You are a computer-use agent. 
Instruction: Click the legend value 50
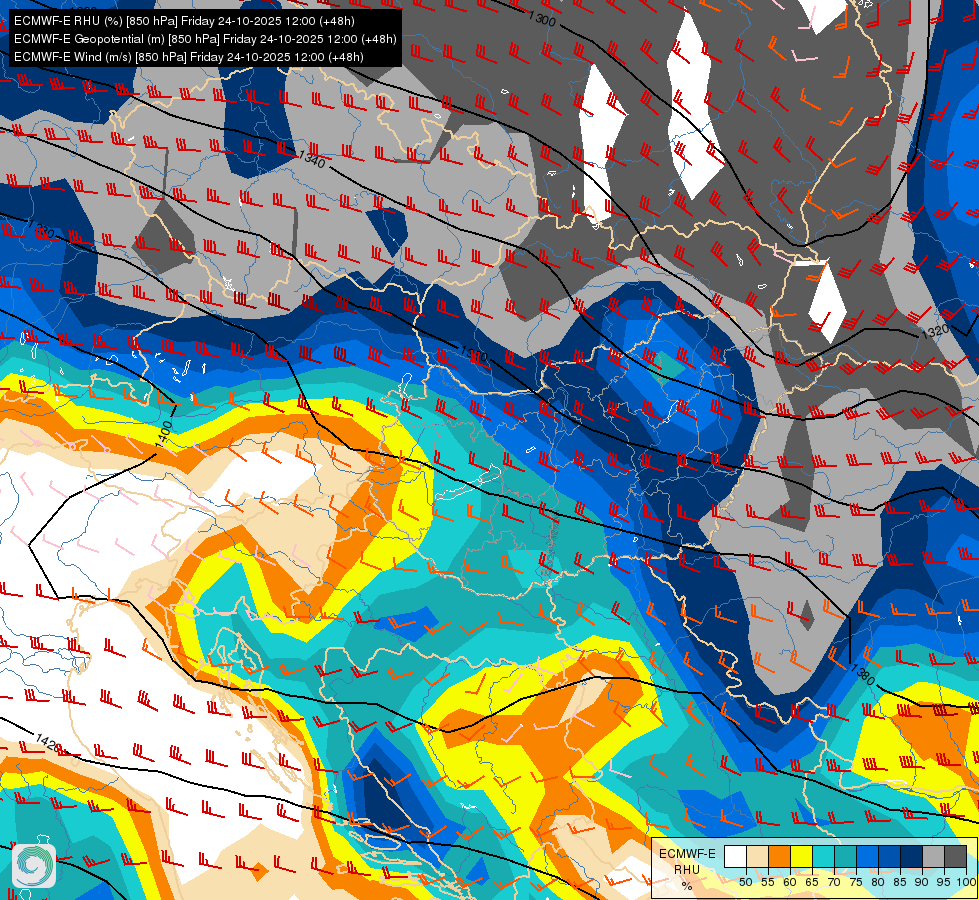746,882
